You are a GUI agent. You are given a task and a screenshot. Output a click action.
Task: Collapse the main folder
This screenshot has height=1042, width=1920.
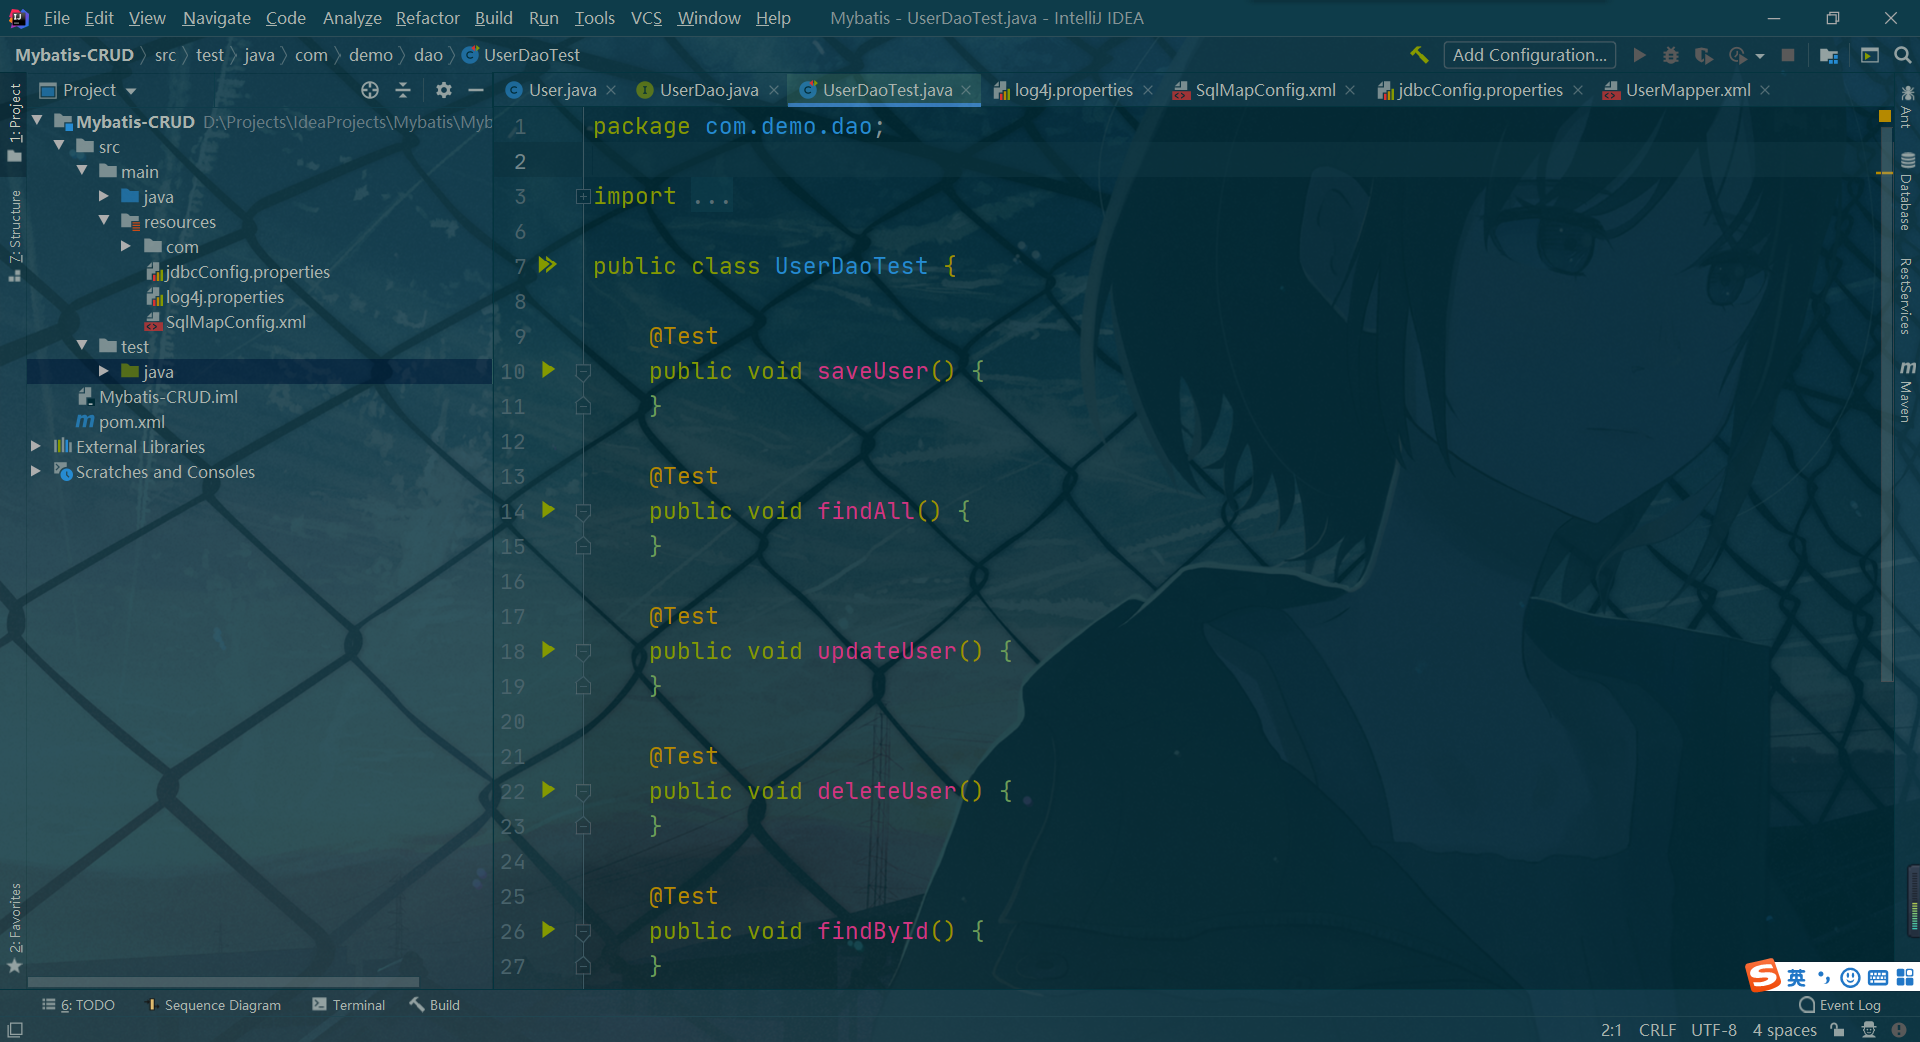tap(82, 171)
